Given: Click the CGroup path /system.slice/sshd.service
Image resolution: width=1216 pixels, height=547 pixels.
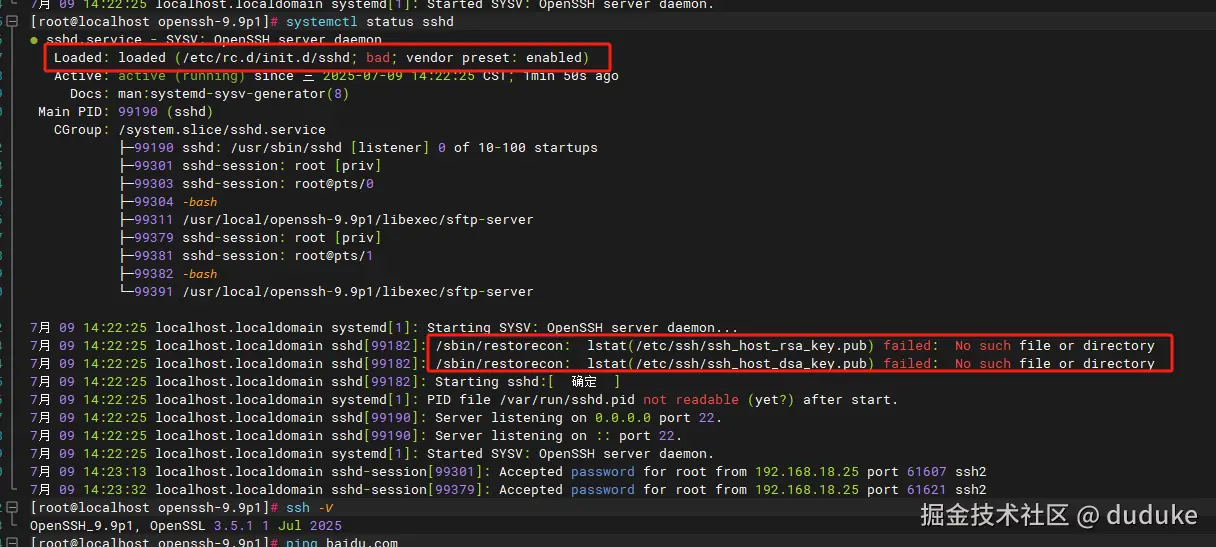Looking at the screenshot, I should 222,130.
